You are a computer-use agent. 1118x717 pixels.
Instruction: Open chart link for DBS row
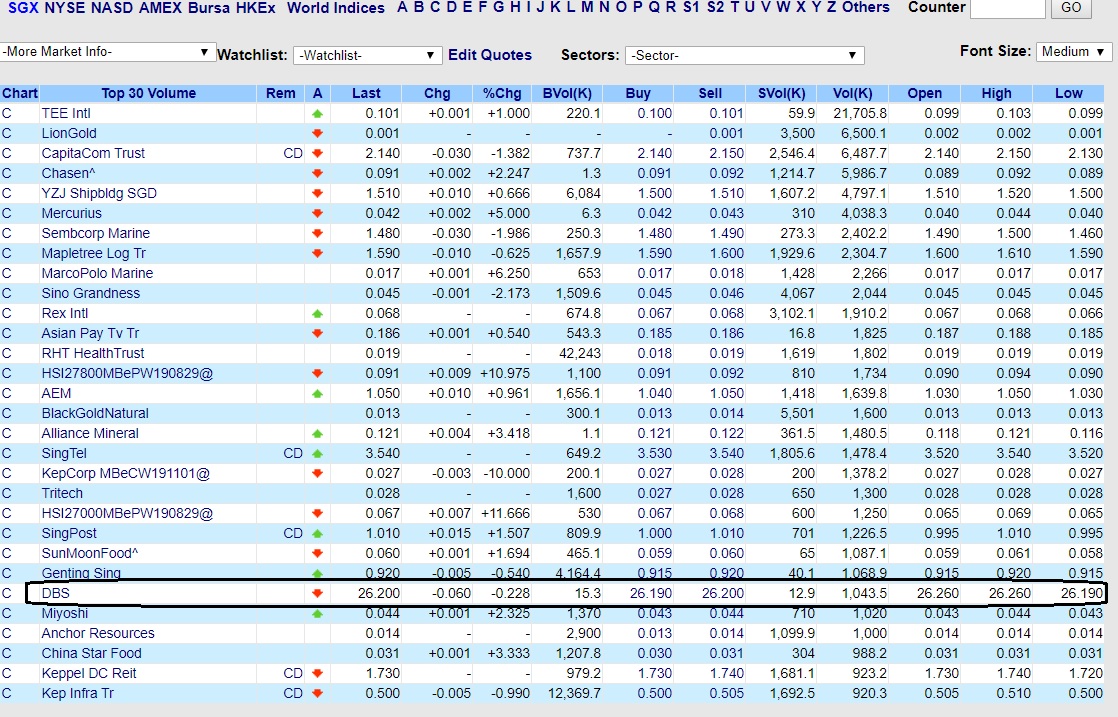[x=6, y=593]
